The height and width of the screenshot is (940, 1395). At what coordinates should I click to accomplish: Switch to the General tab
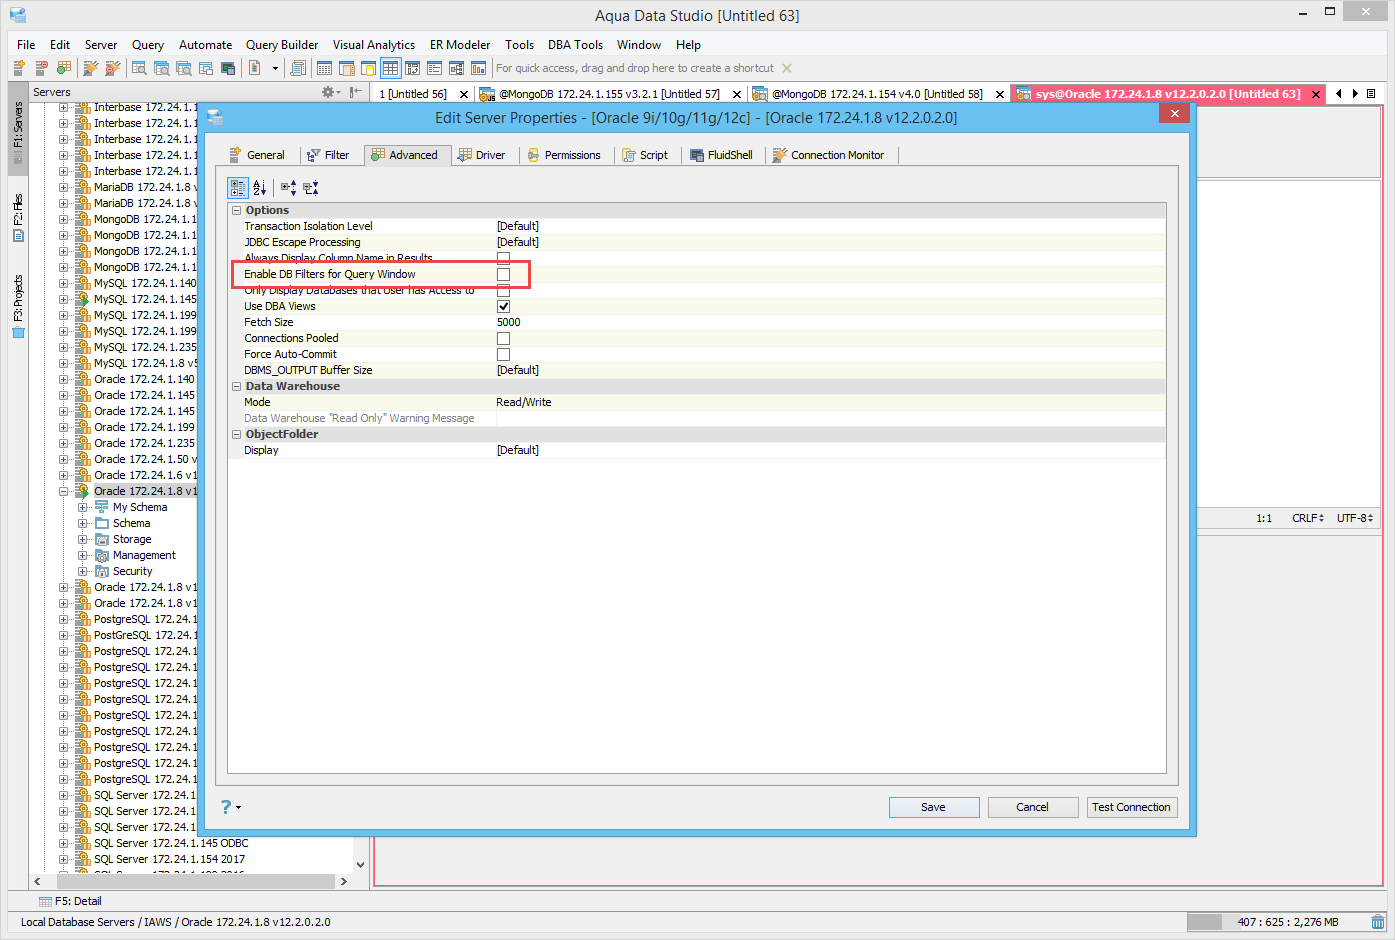256,155
